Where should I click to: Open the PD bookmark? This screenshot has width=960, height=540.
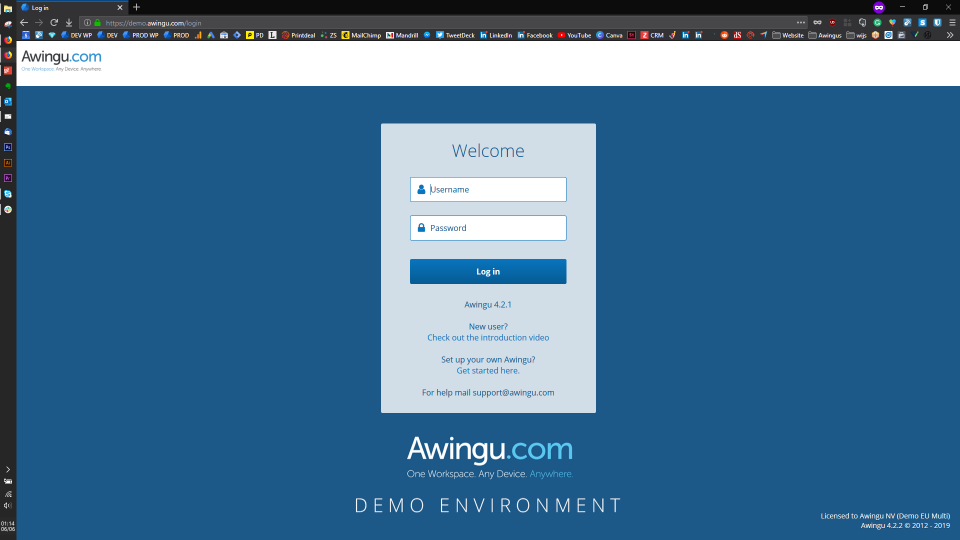coord(255,35)
